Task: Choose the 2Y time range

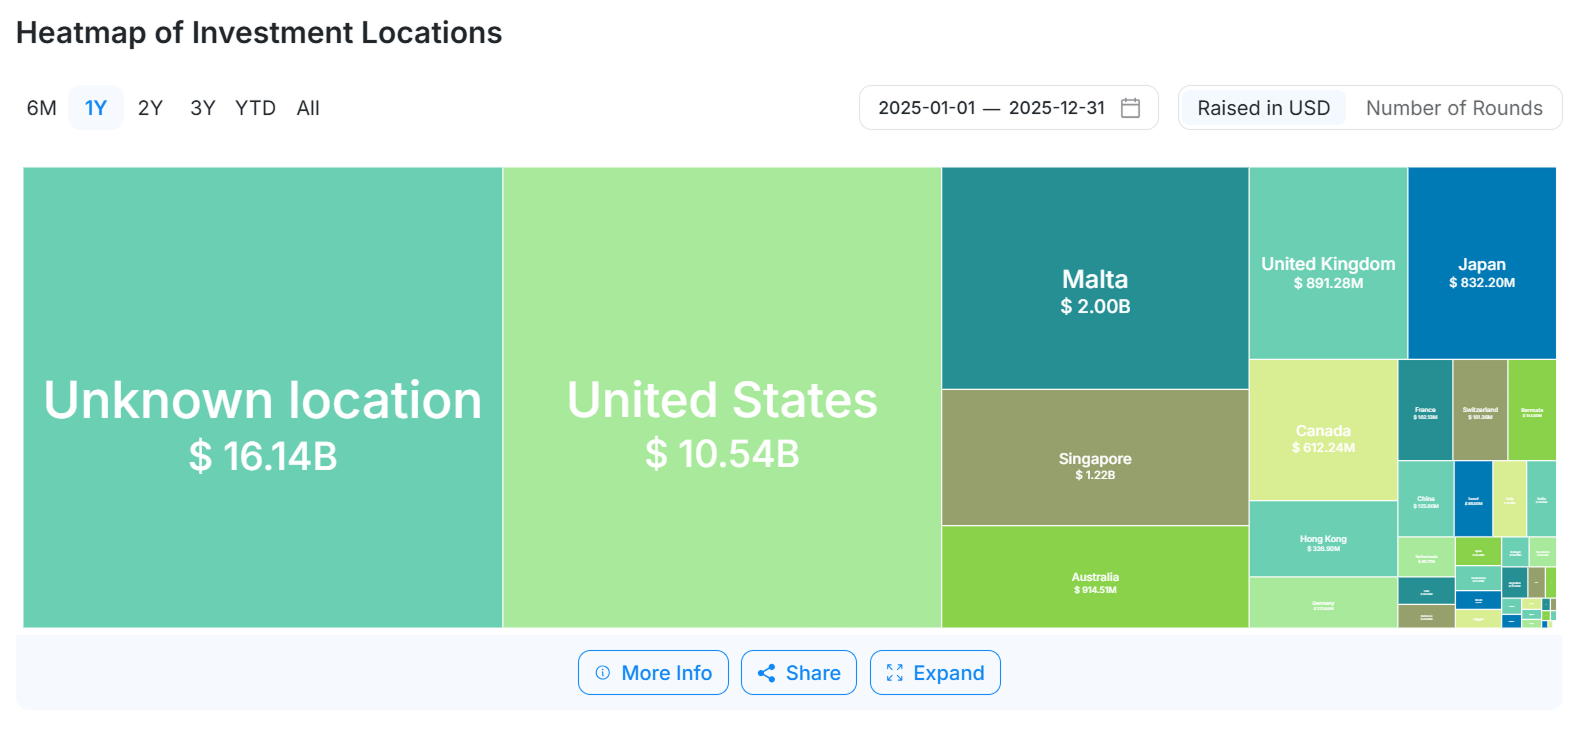Action: (150, 108)
